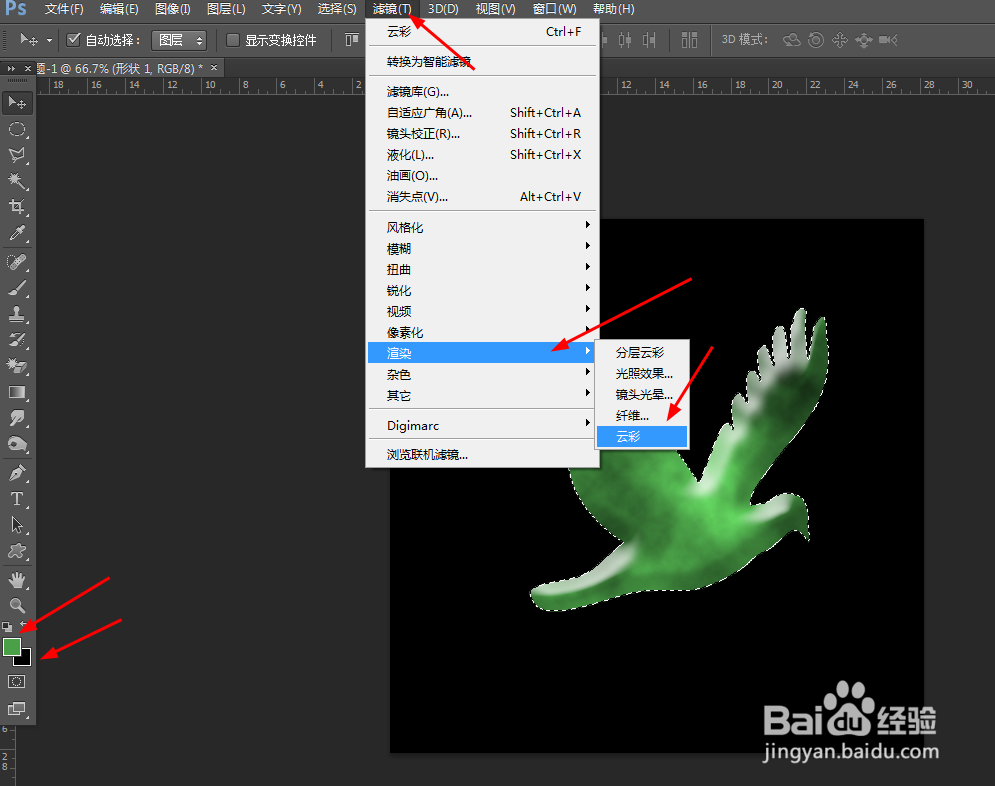Expand the 视频 submenu
The width and height of the screenshot is (995, 786).
[x=482, y=311]
